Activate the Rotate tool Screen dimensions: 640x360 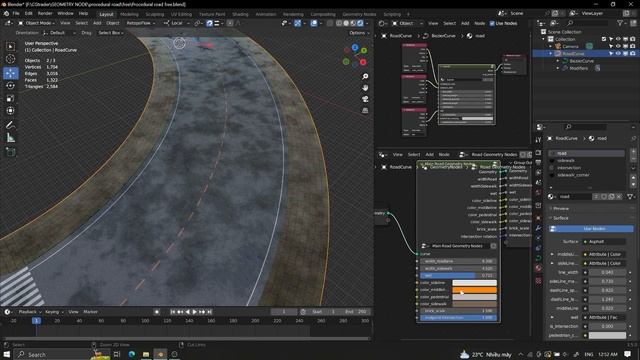[x=11, y=86]
